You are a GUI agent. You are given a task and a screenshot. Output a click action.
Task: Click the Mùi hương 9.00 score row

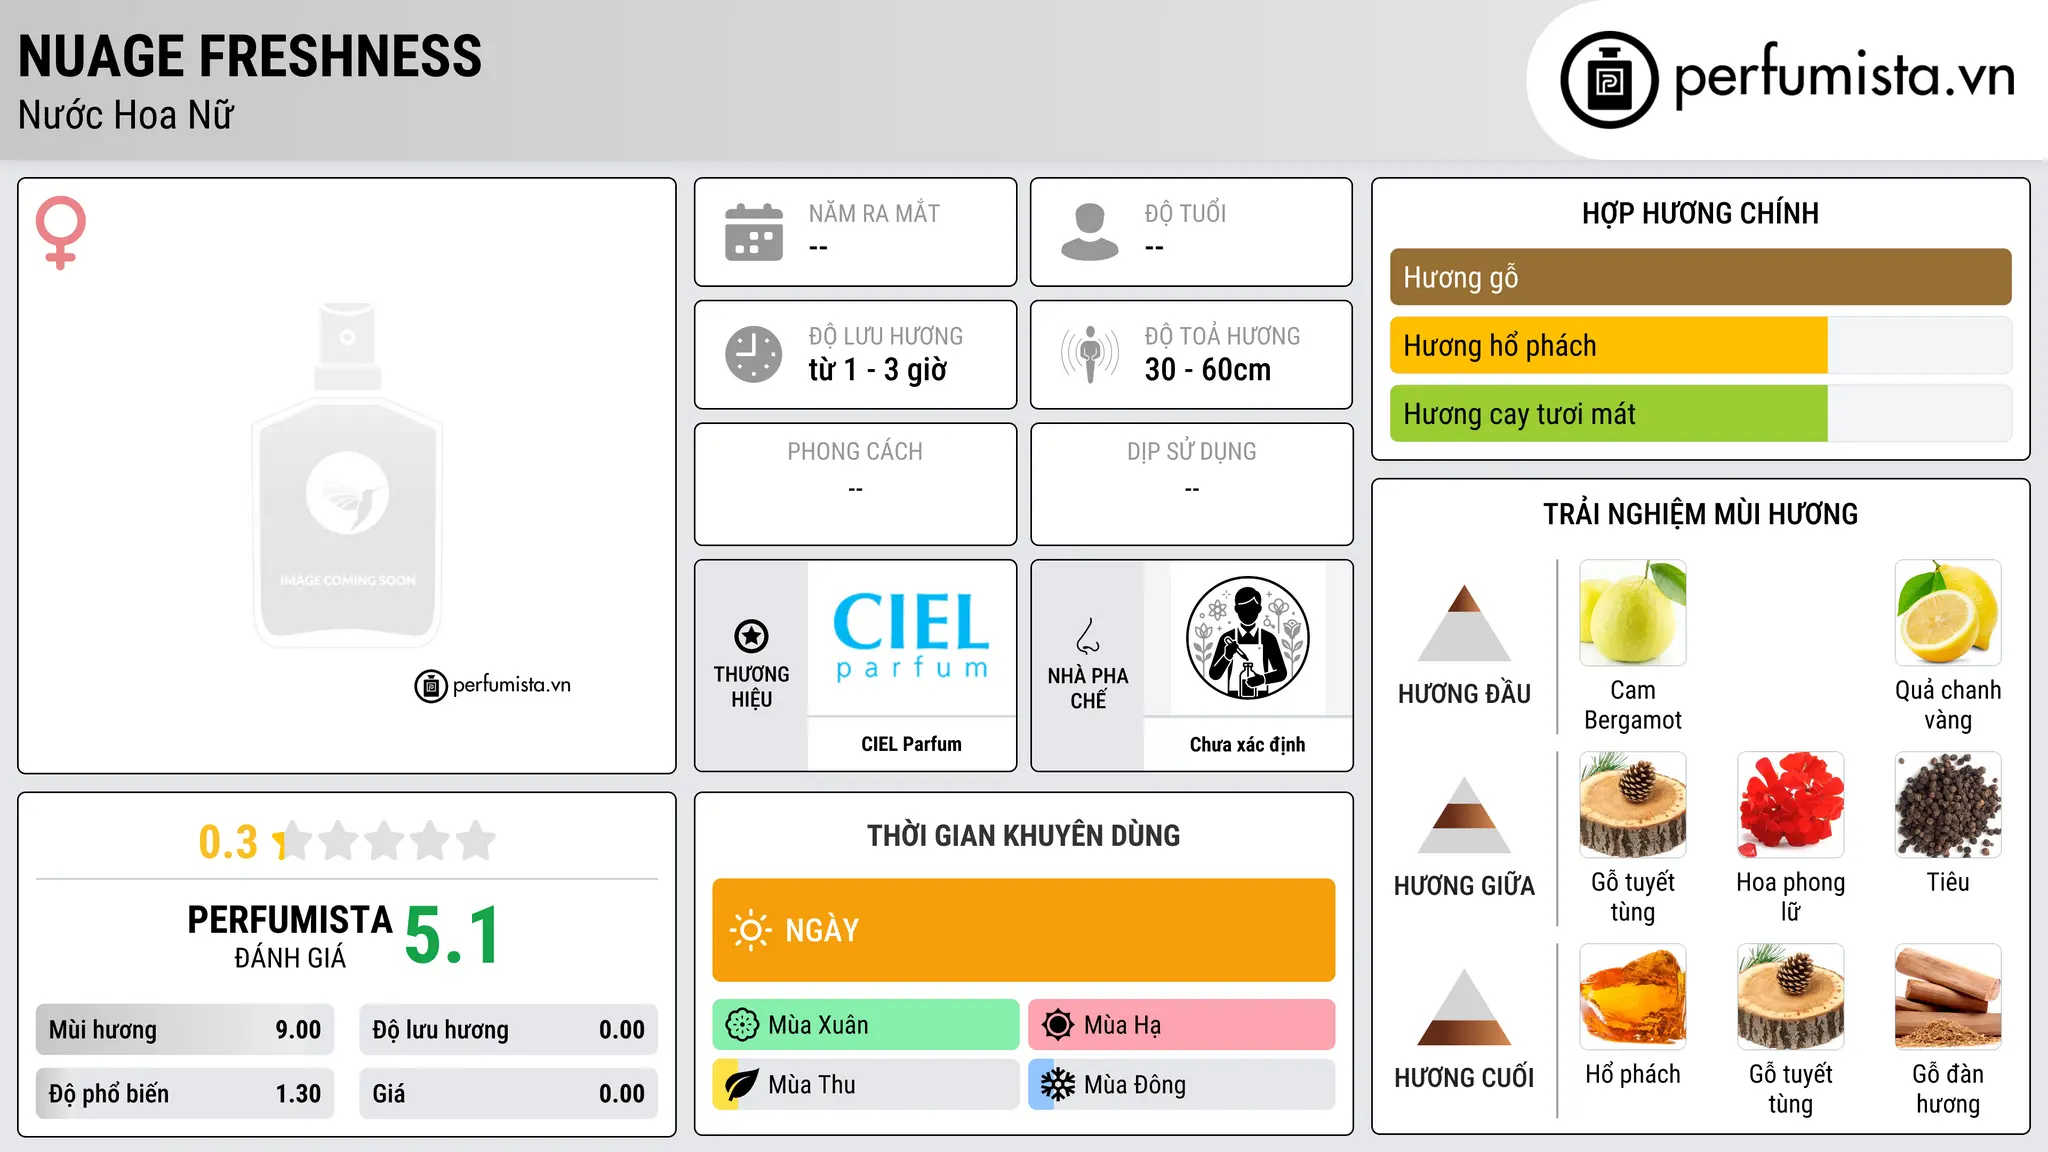(185, 1030)
